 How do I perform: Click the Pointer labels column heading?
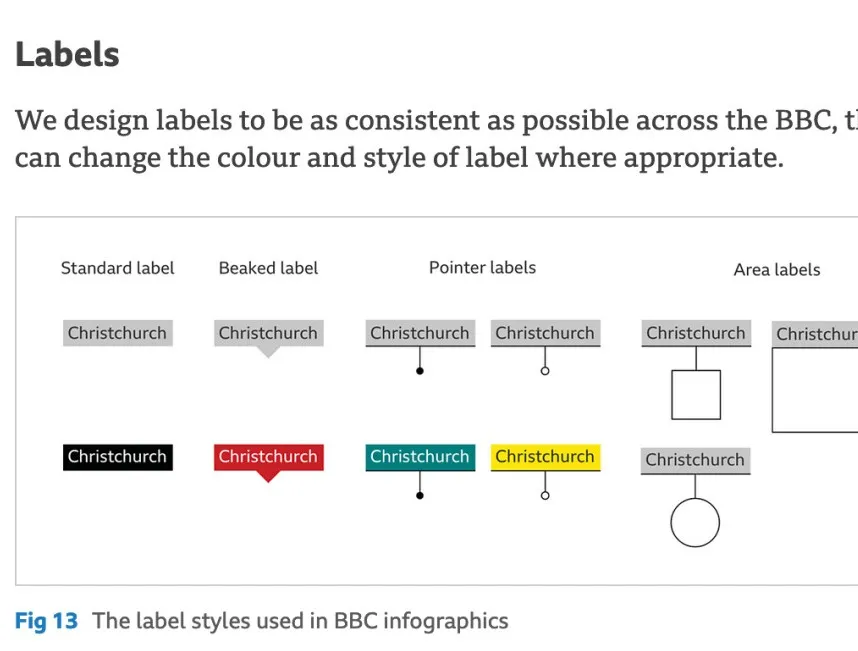(x=483, y=268)
